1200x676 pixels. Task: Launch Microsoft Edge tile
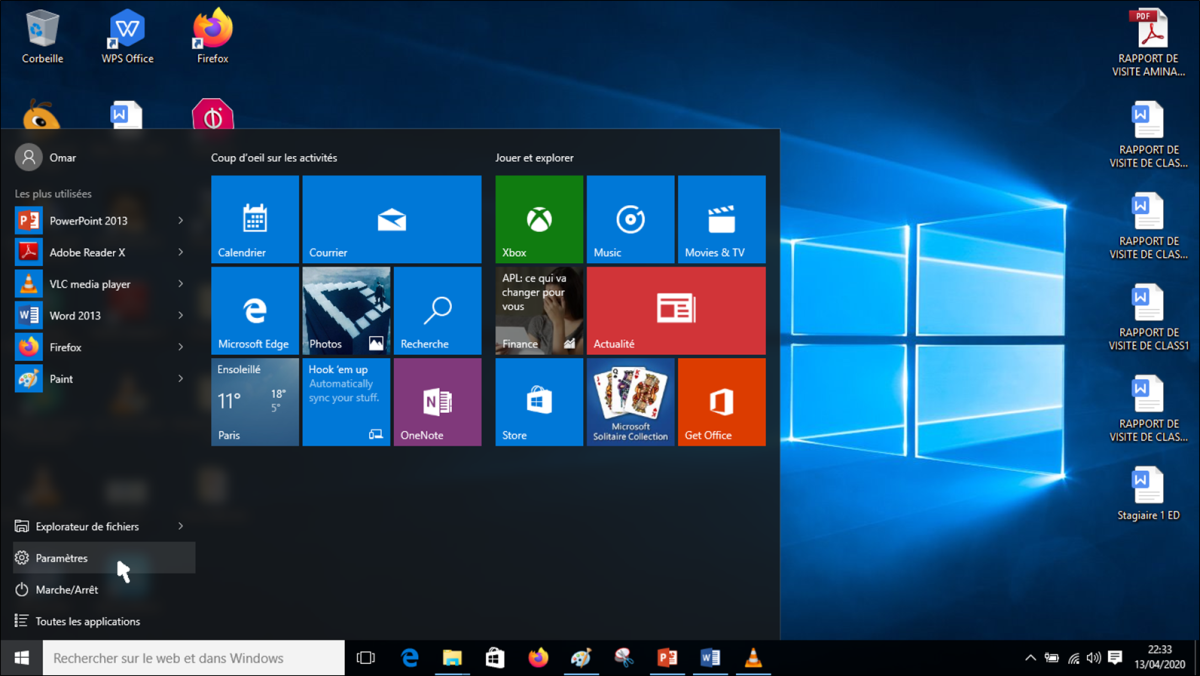(255, 310)
